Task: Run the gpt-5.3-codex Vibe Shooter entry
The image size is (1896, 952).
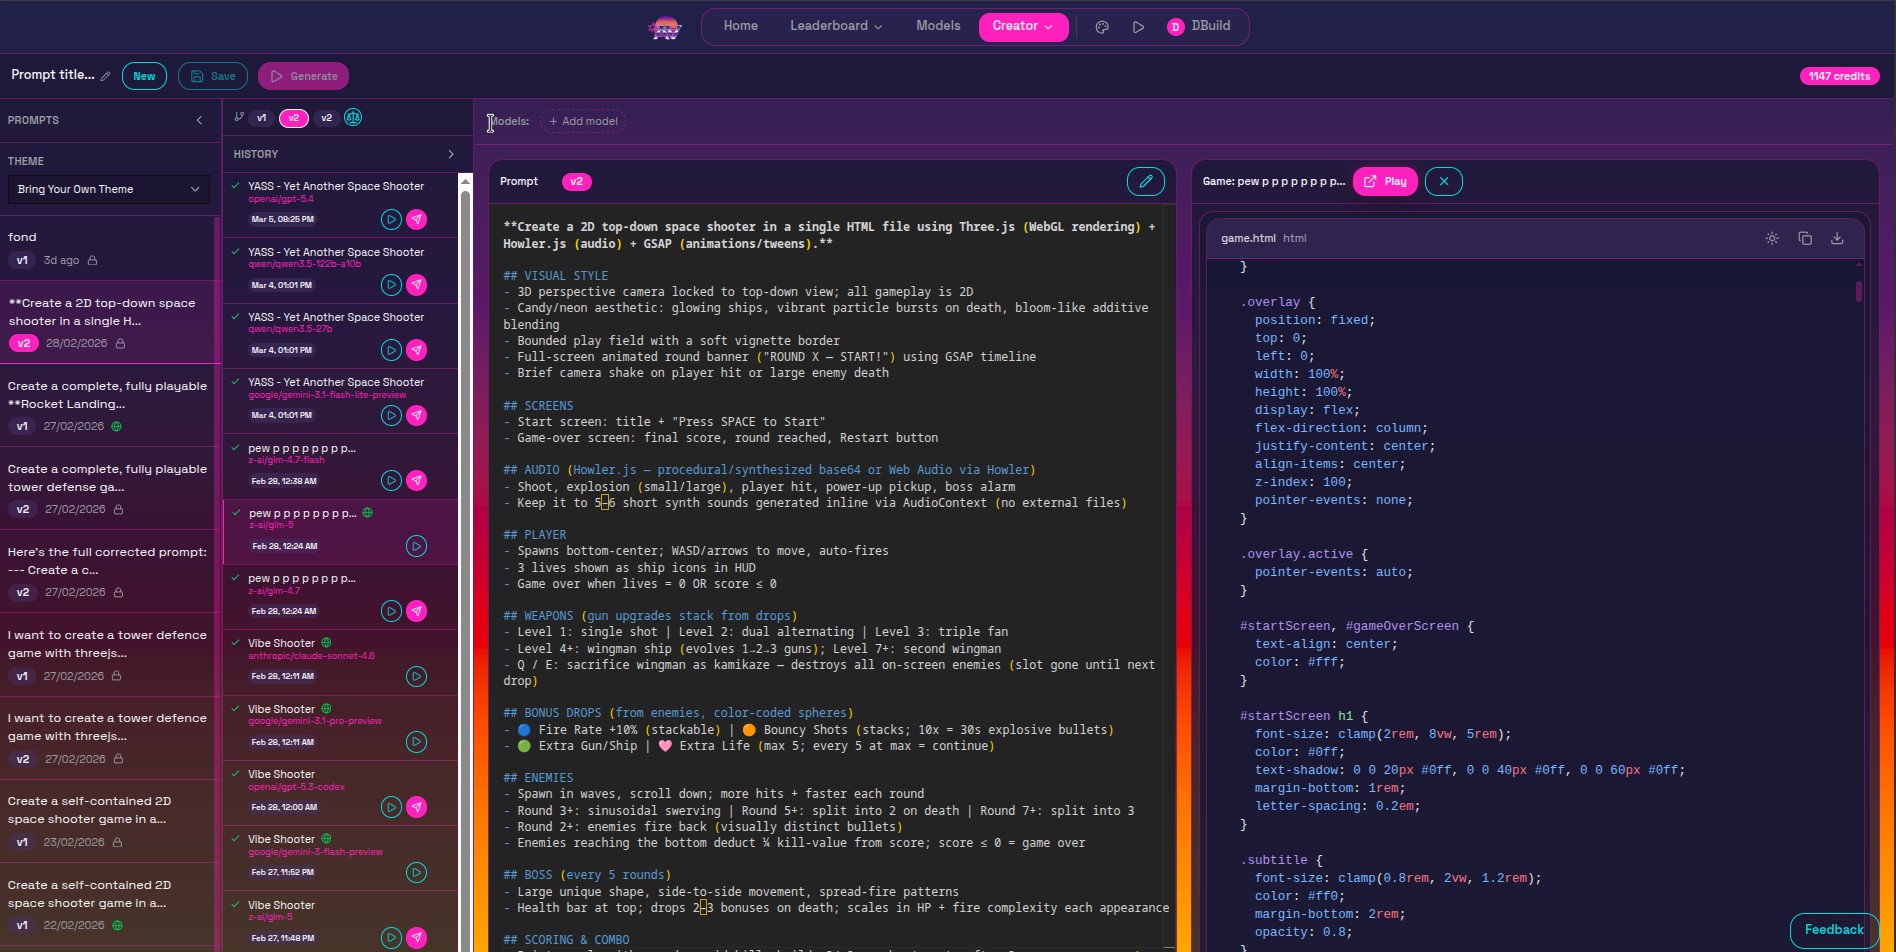Action: [x=391, y=807]
